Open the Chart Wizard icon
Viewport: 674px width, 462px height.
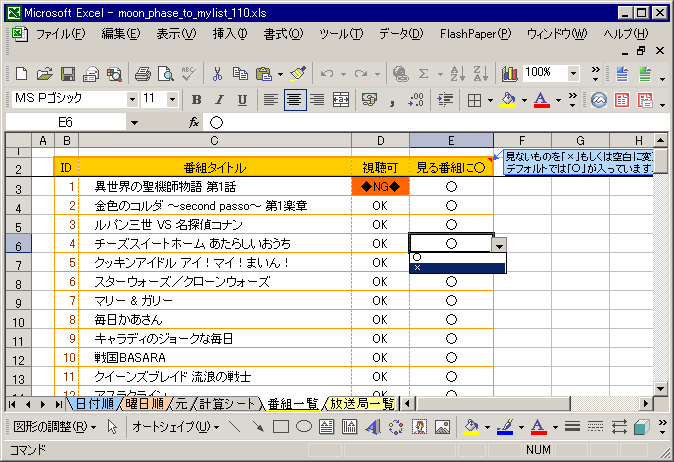(x=509, y=73)
